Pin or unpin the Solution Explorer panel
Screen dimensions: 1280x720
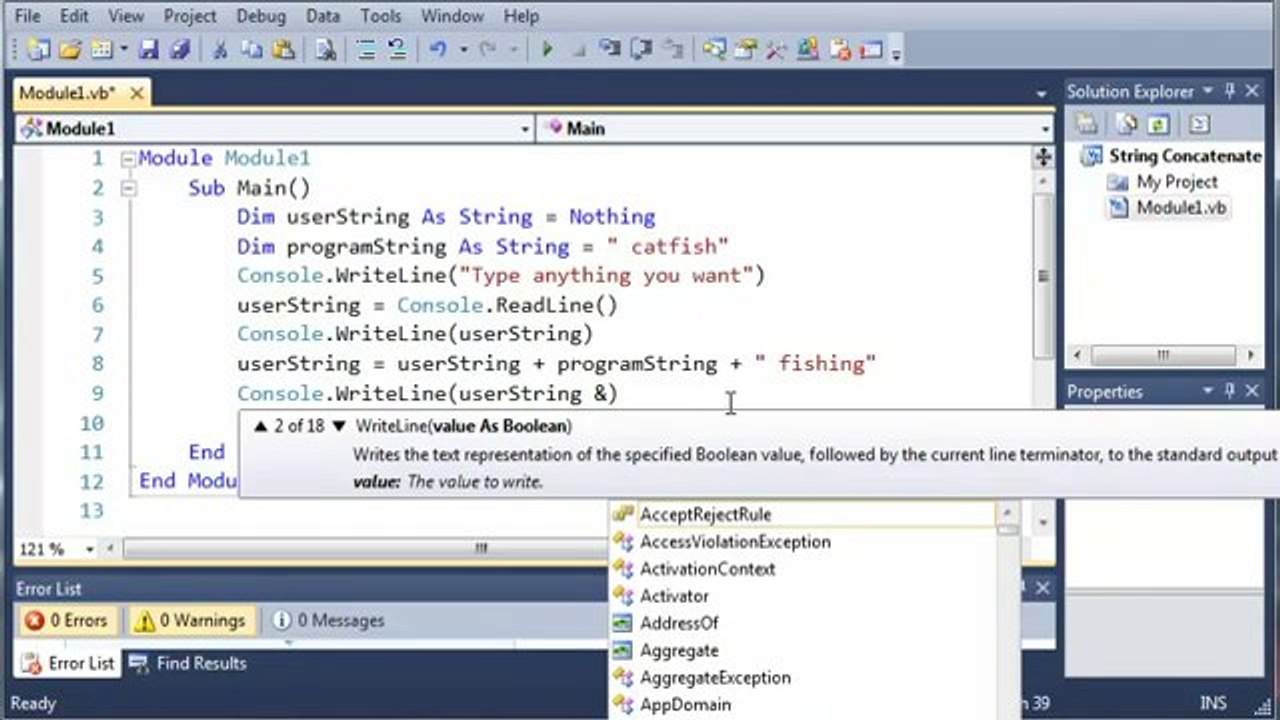[1231, 91]
